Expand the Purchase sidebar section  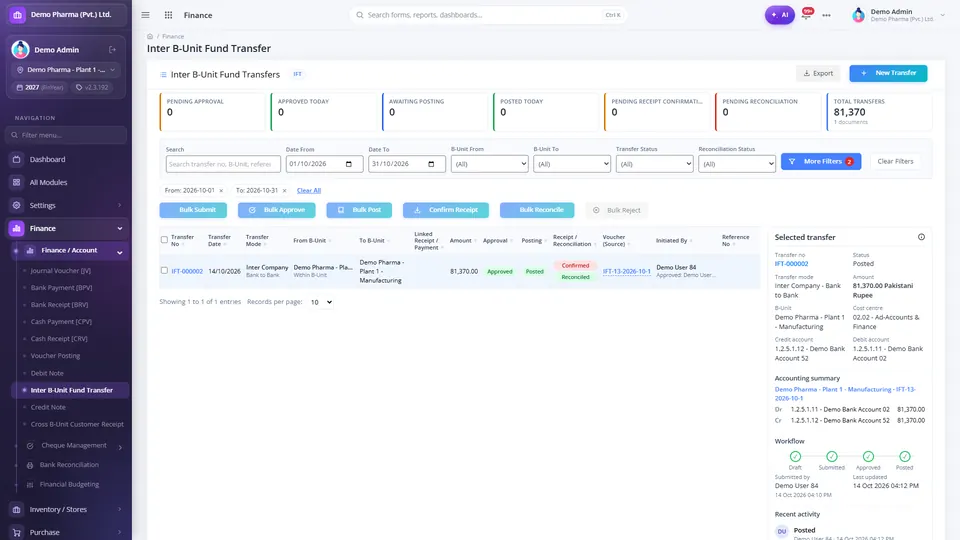tap(66, 532)
